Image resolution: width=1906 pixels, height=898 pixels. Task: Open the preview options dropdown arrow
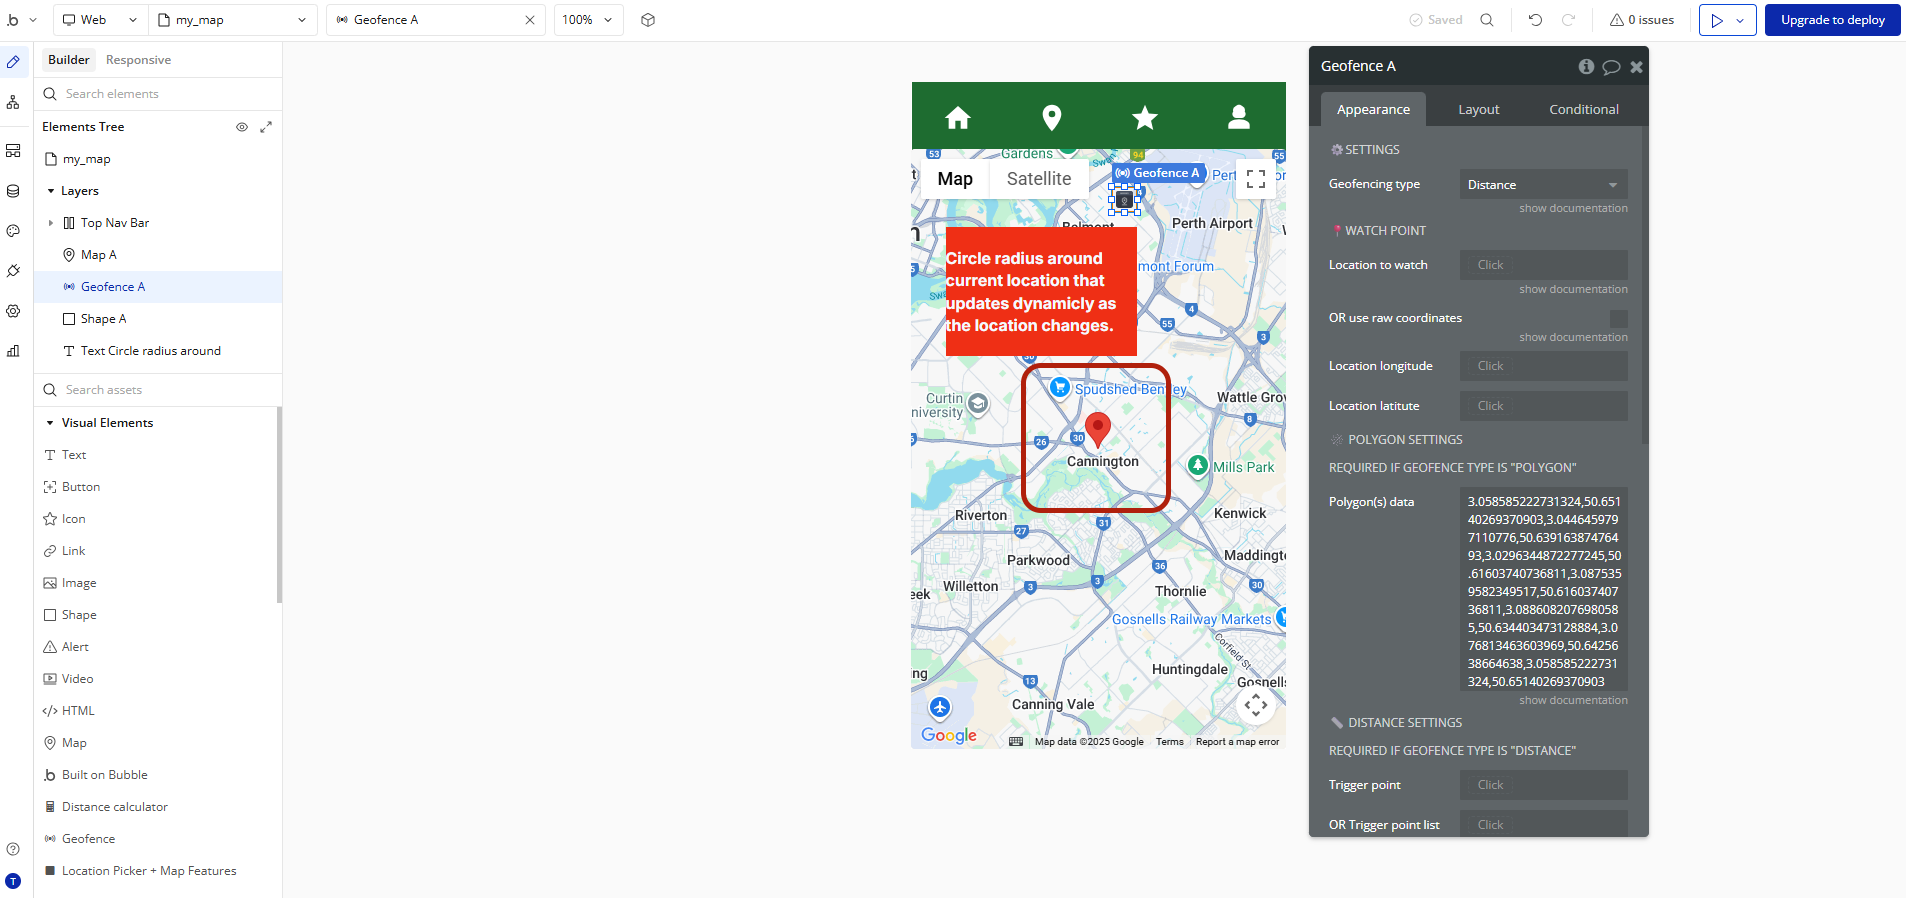[x=1741, y=20]
